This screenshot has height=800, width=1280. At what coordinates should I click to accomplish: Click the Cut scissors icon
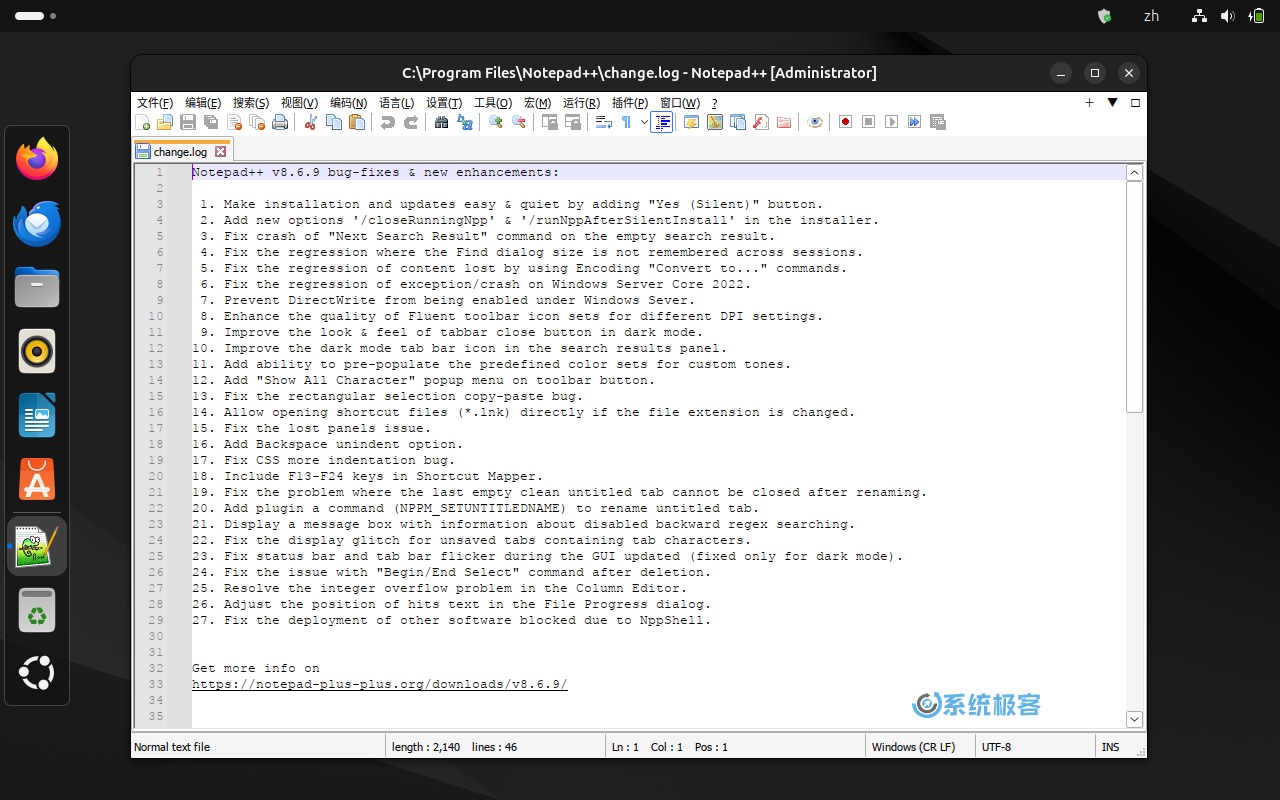click(311, 122)
